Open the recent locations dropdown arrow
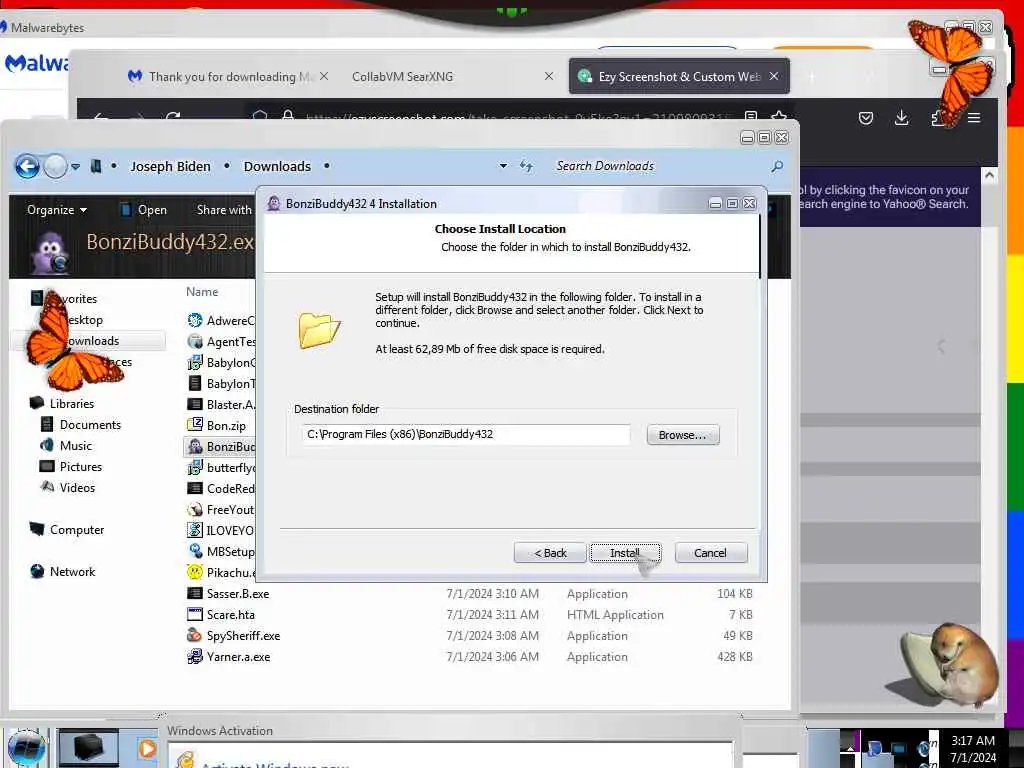This screenshot has width=1024, height=768. 76,167
